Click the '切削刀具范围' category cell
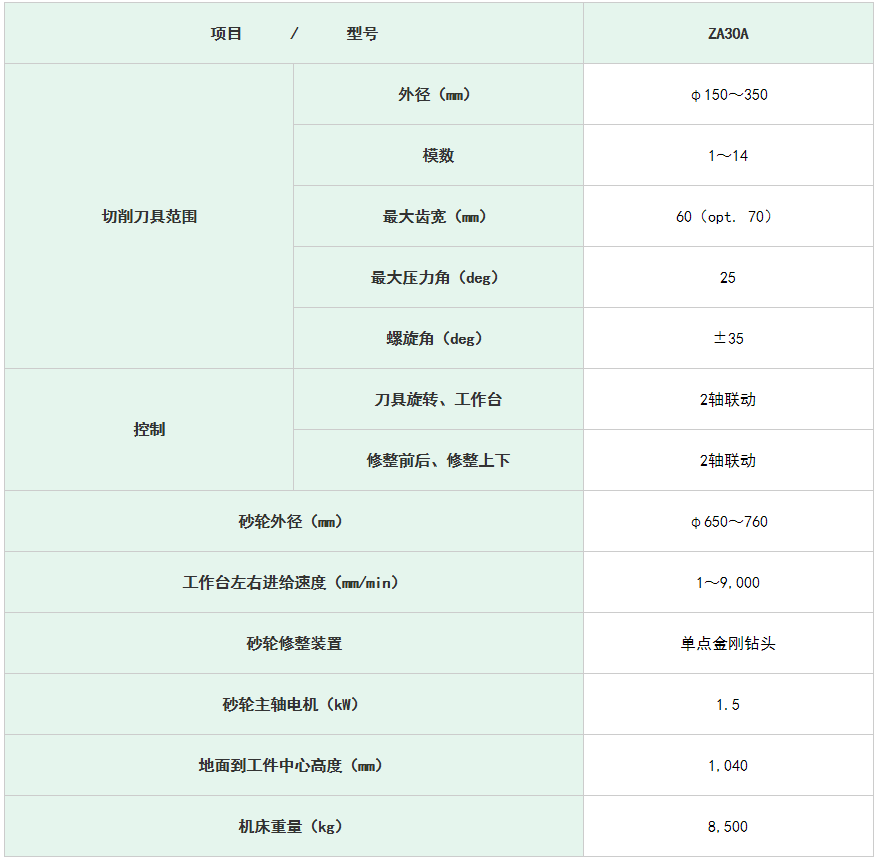The height and width of the screenshot is (860, 878). tap(149, 216)
